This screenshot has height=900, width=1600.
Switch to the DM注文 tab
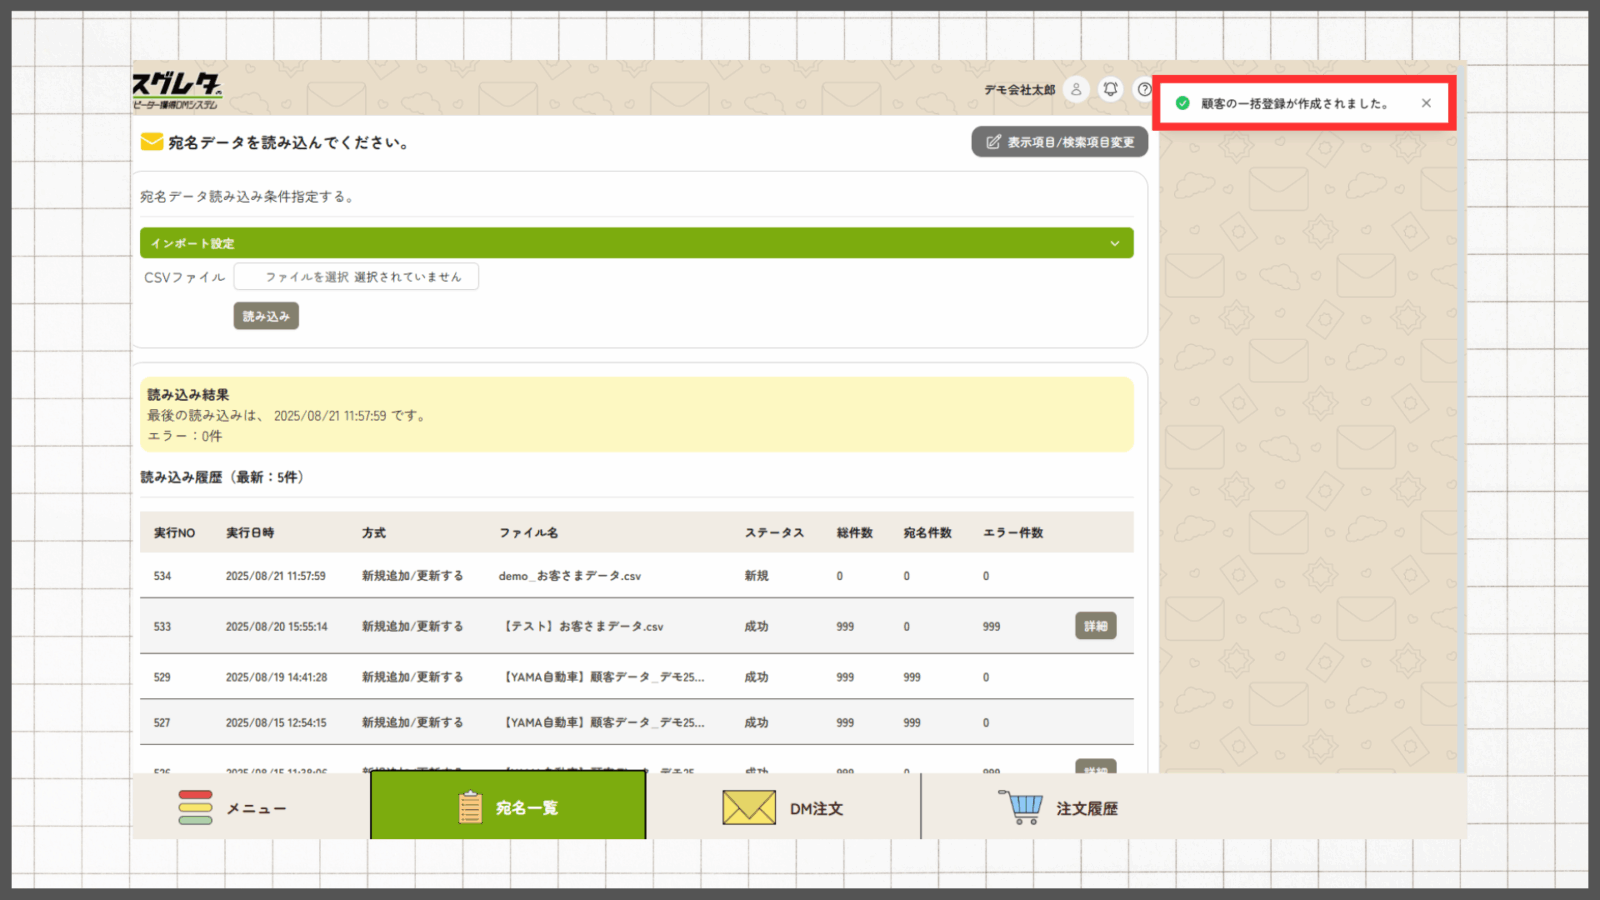[783, 808]
